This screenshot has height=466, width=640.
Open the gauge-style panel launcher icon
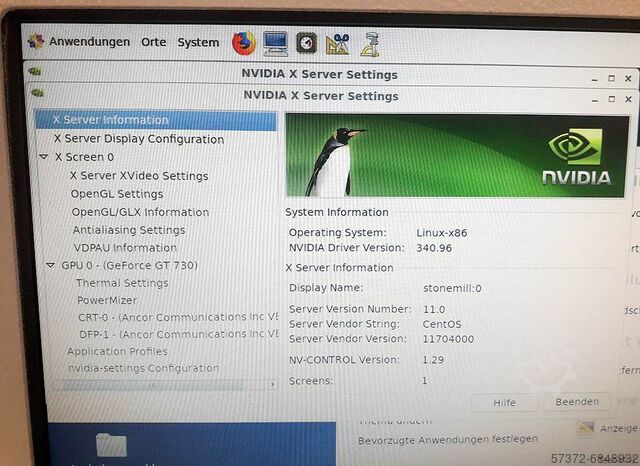pyautogui.click(x=306, y=43)
